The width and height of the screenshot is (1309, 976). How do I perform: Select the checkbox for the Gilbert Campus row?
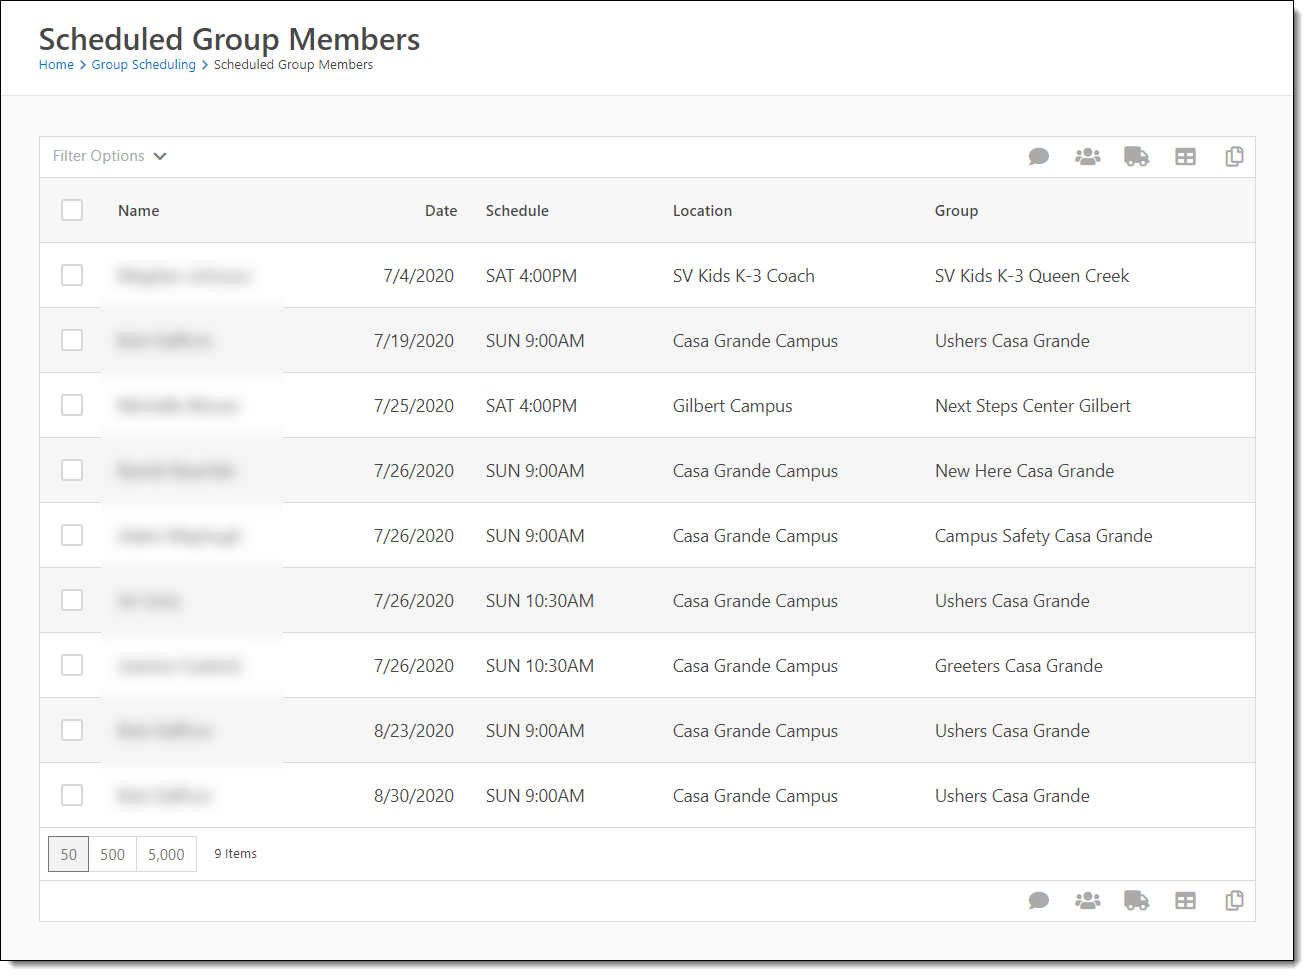pyautogui.click(x=72, y=405)
